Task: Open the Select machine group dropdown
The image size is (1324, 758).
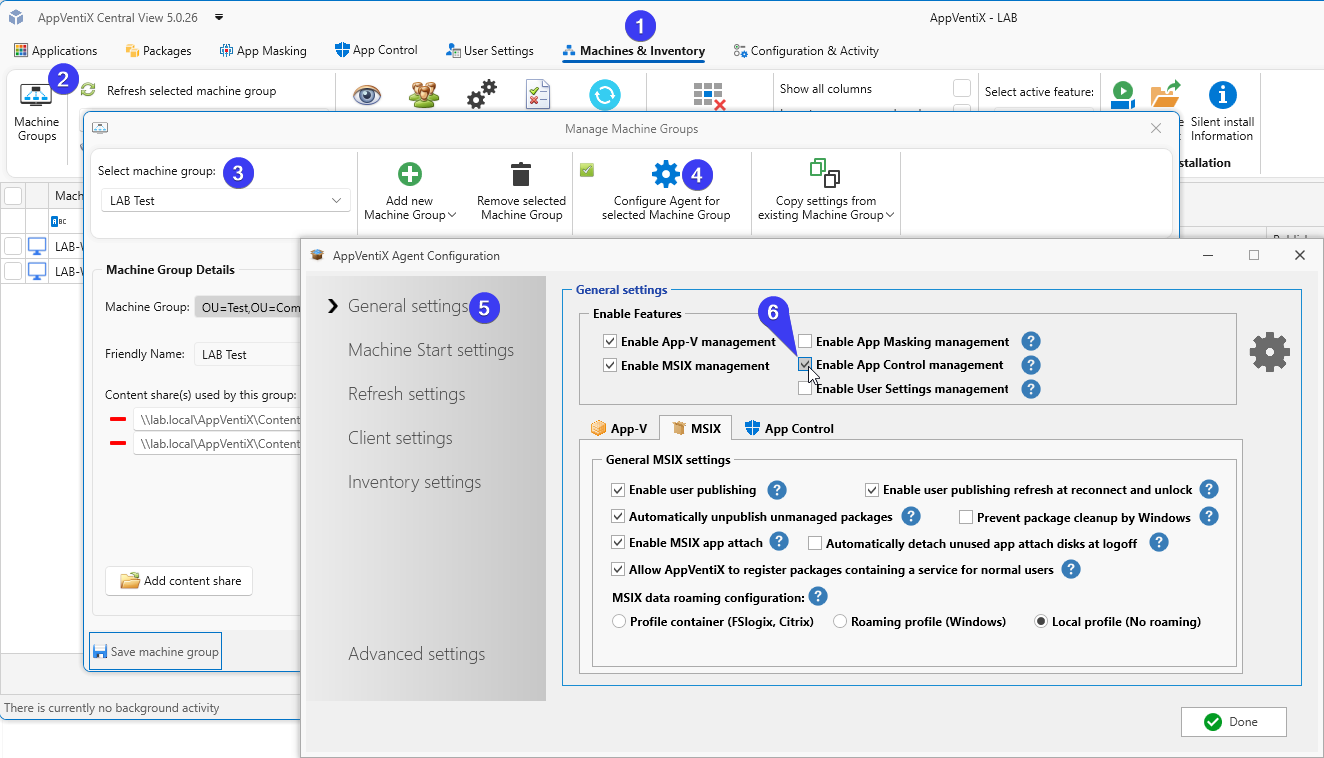Action: pos(225,201)
